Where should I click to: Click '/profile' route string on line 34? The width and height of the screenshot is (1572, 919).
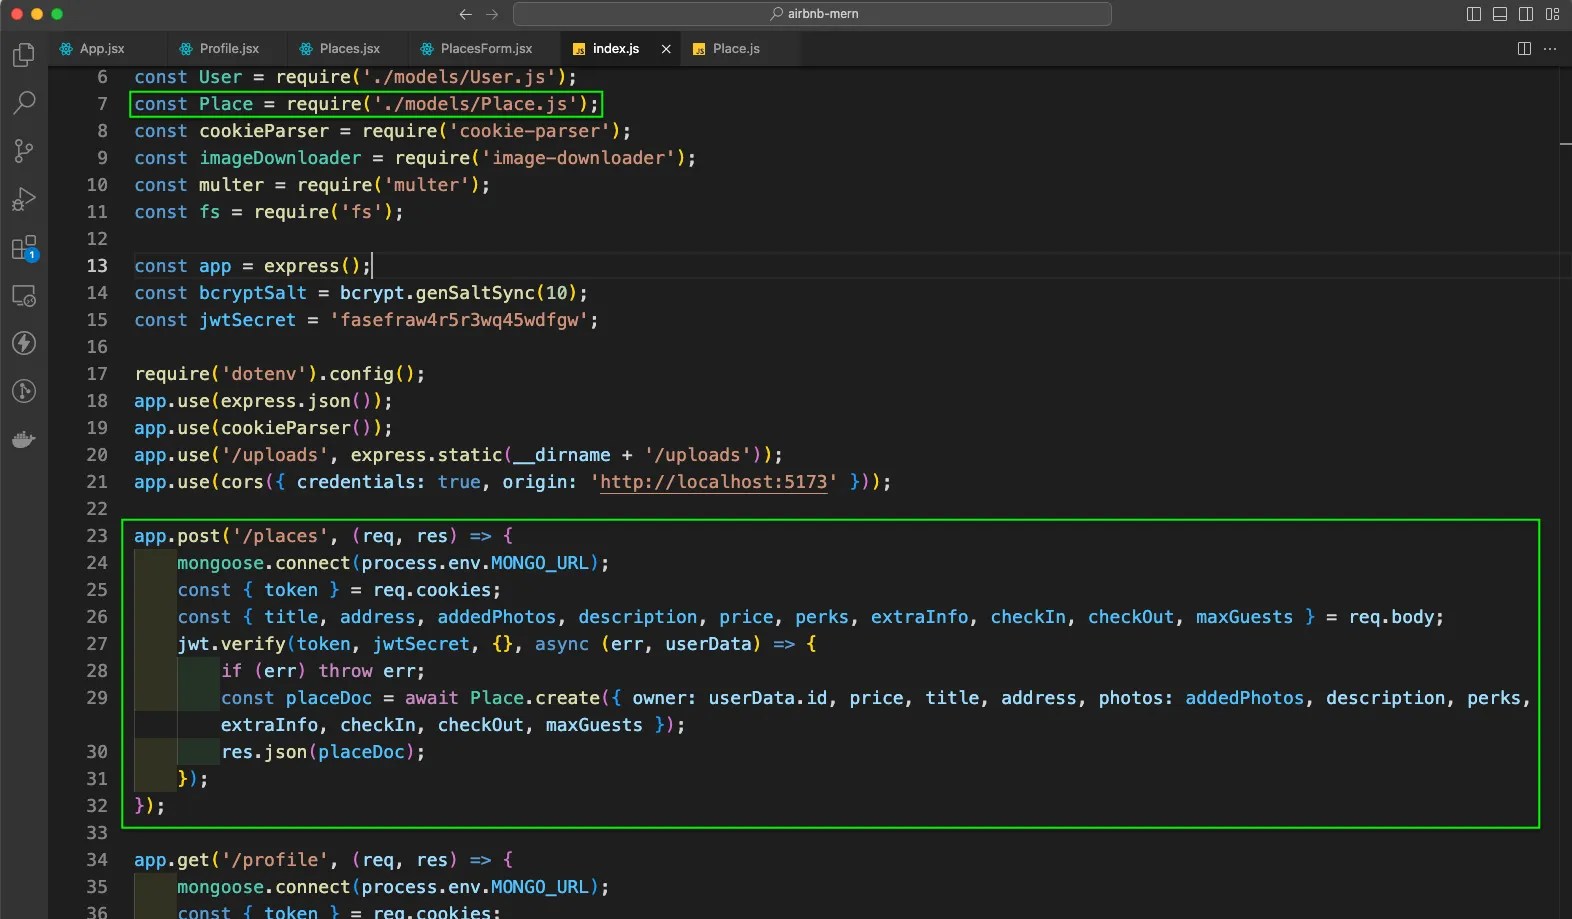click(275, 860)
